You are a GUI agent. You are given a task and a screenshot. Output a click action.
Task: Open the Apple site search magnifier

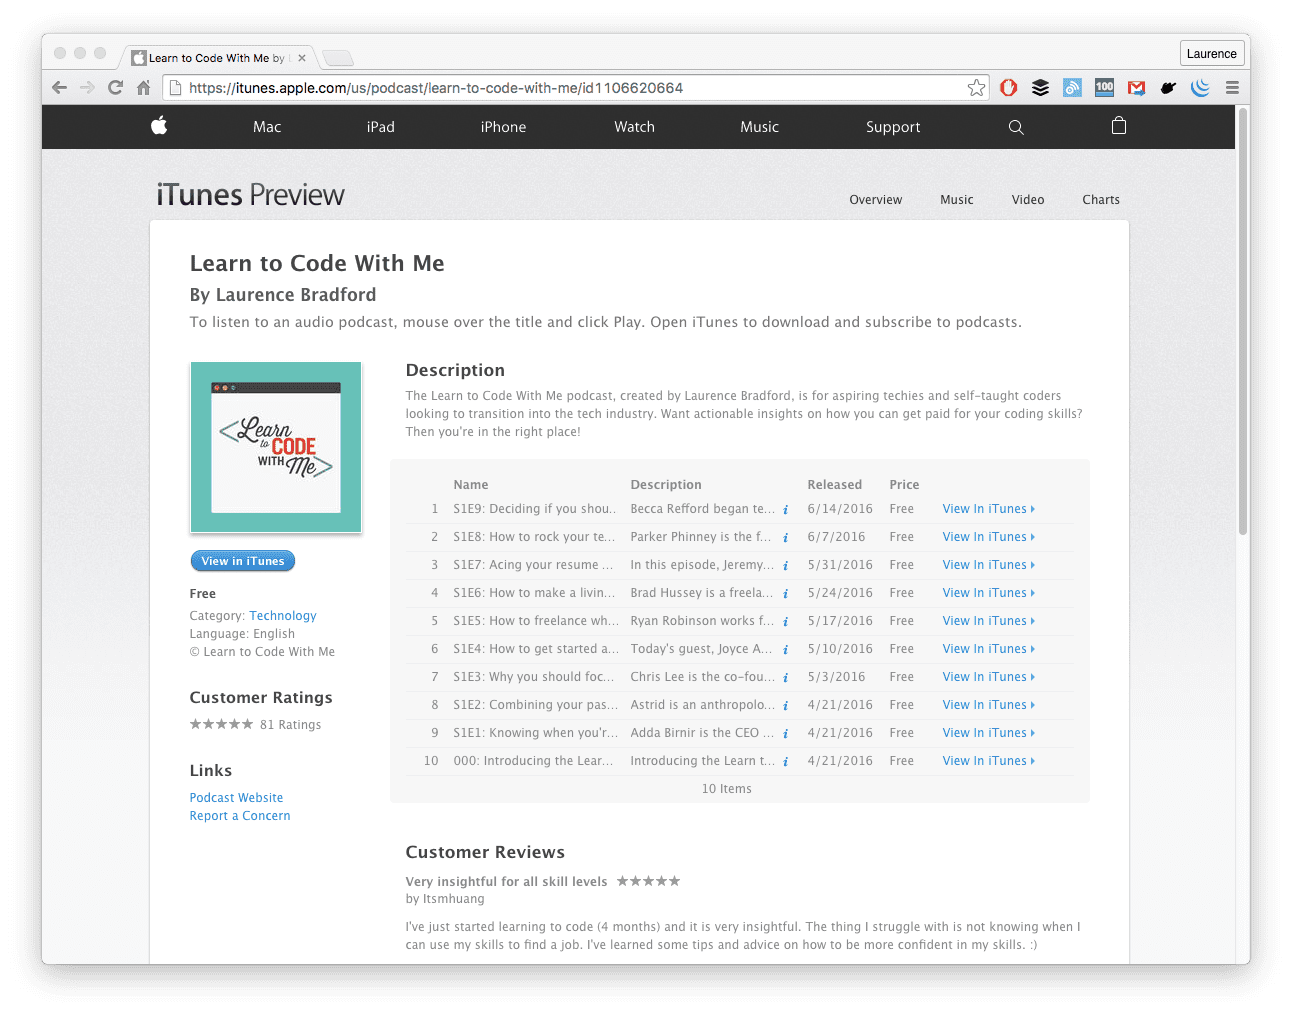click(x=1016, y=127)
